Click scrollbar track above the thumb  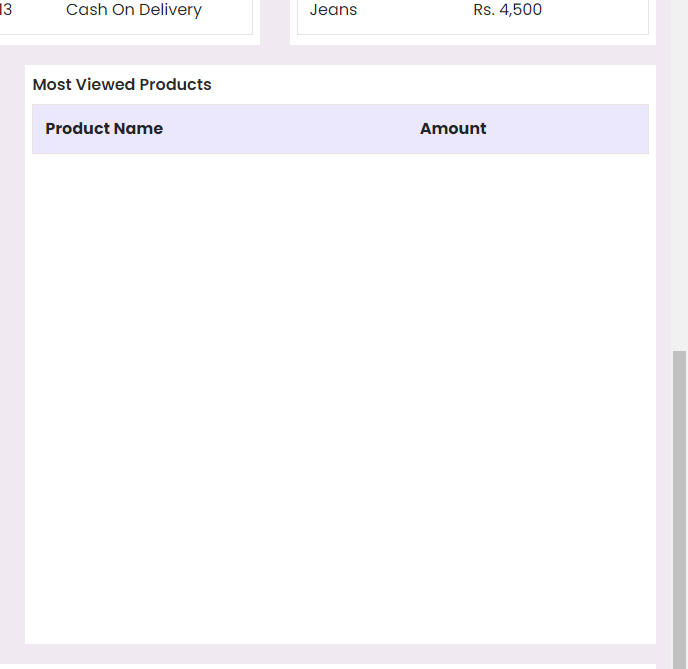click(679, 175)
